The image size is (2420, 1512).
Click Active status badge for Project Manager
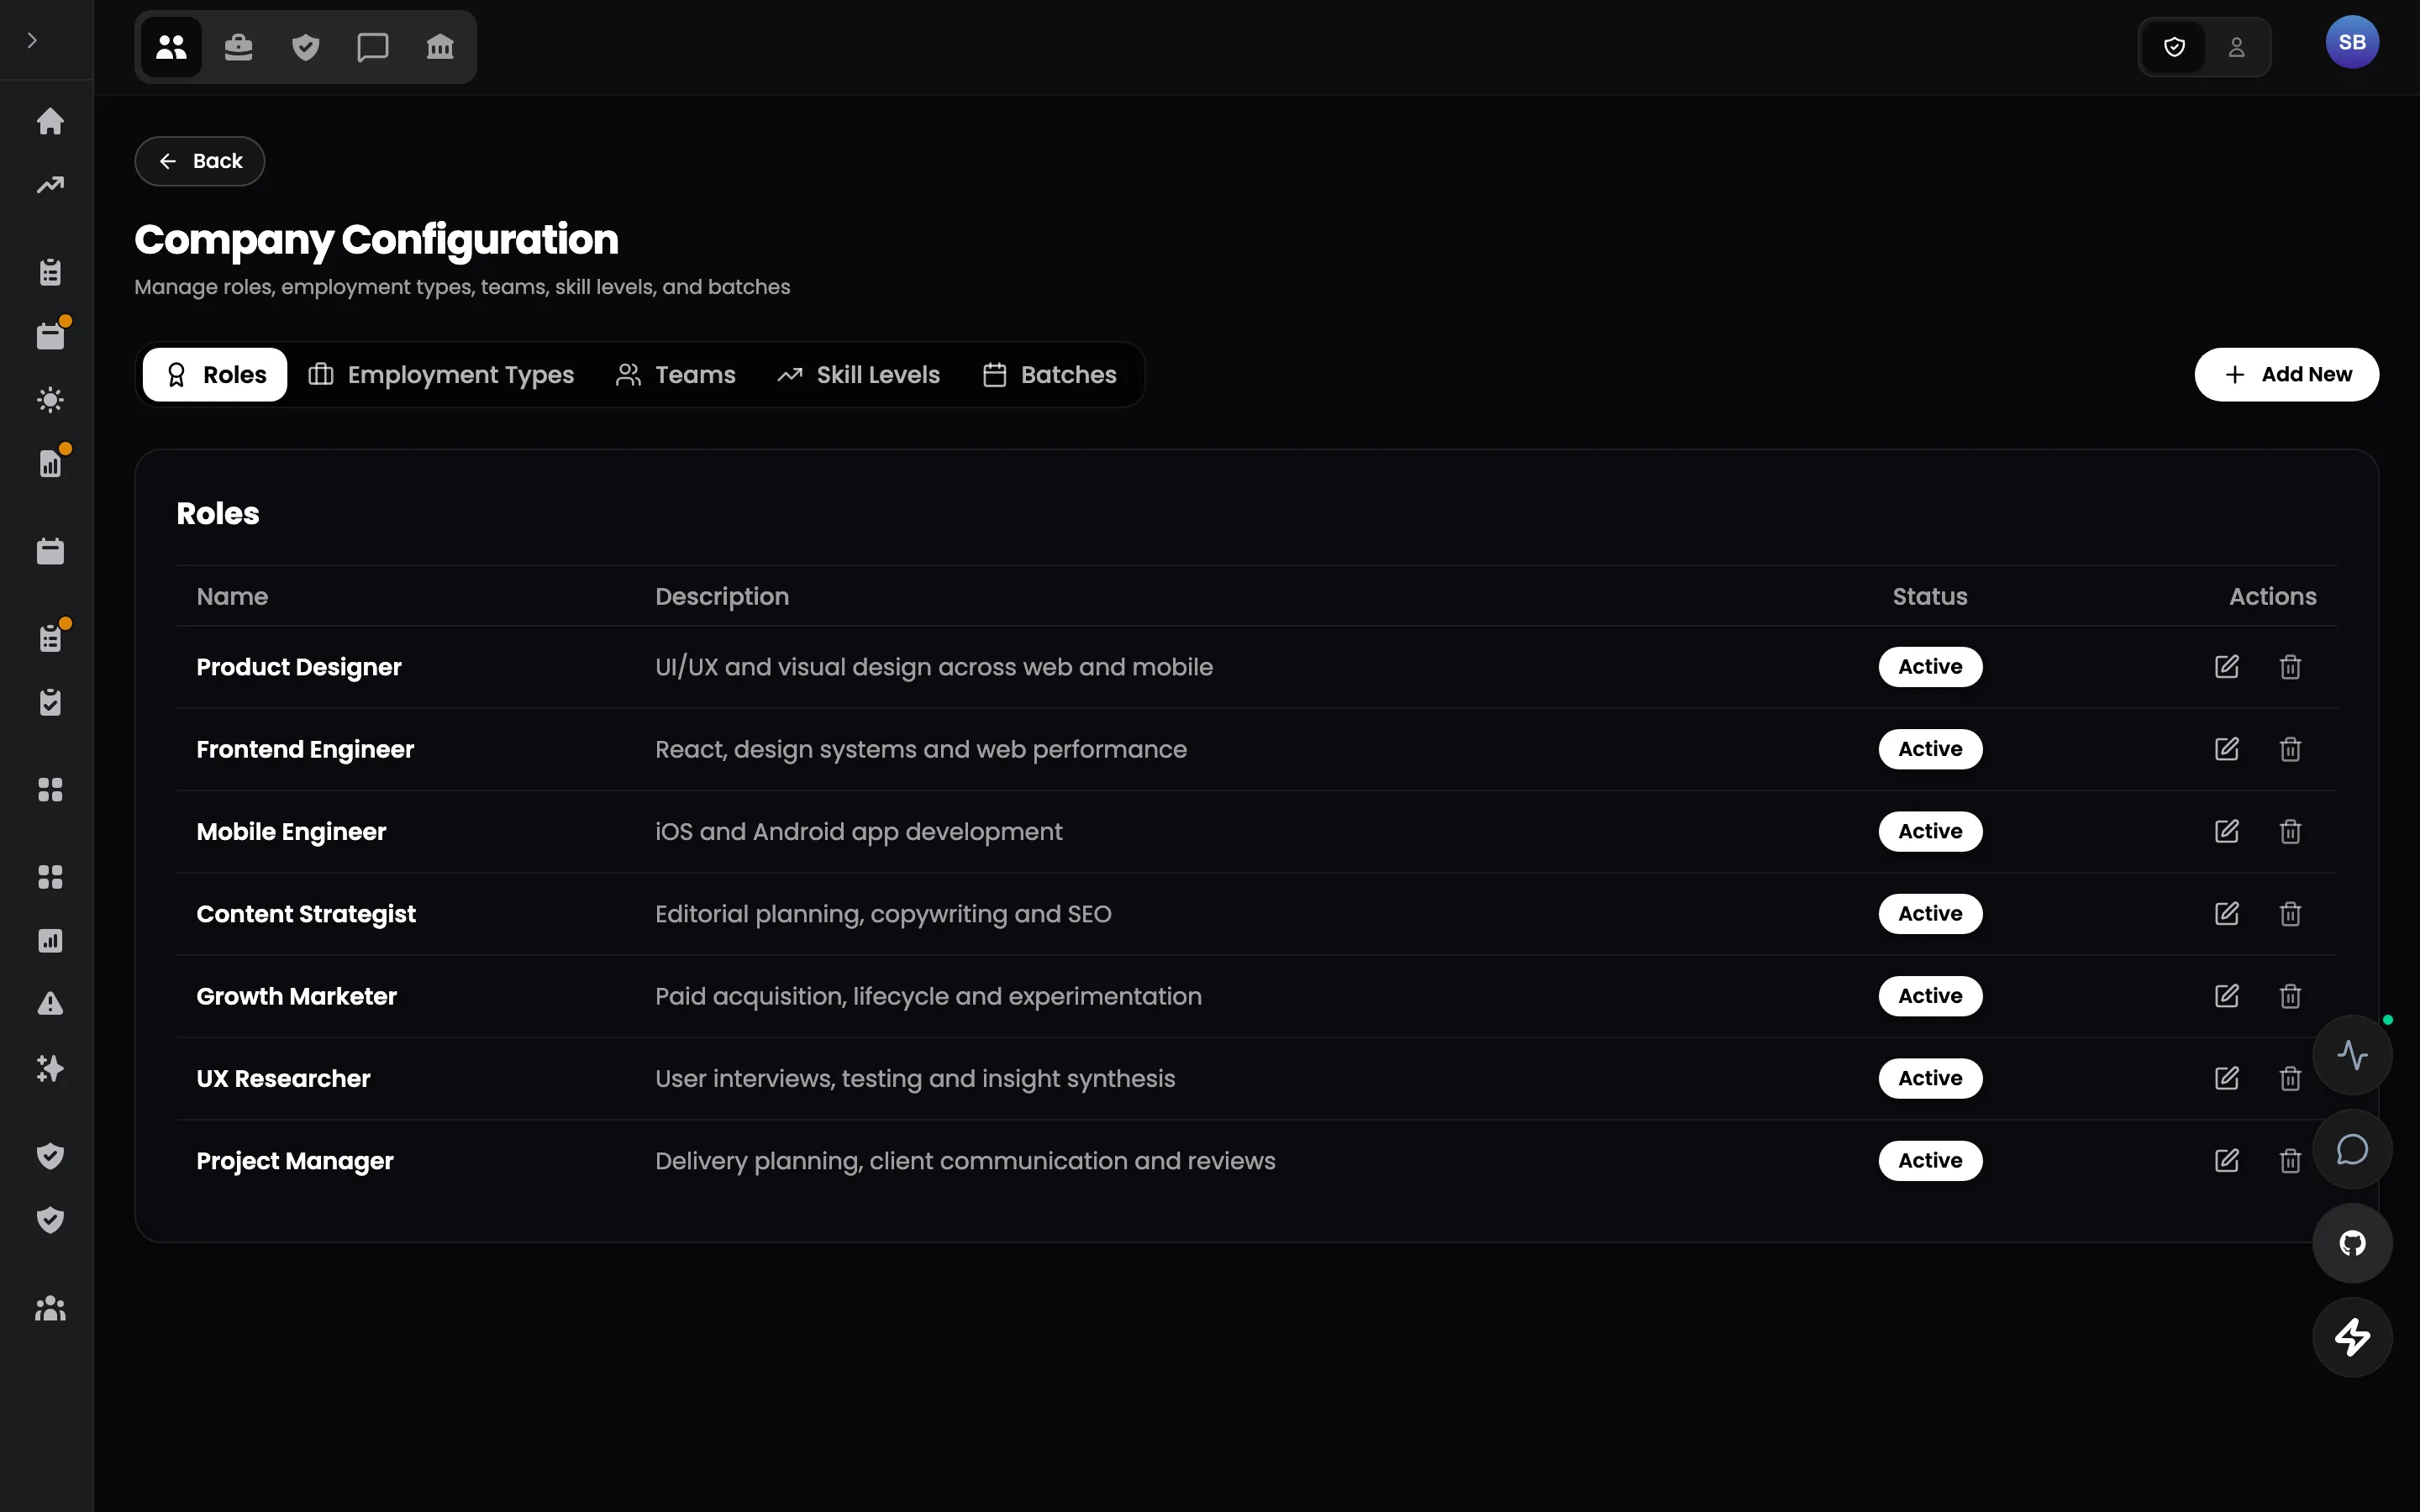tap(1930, 1161)
